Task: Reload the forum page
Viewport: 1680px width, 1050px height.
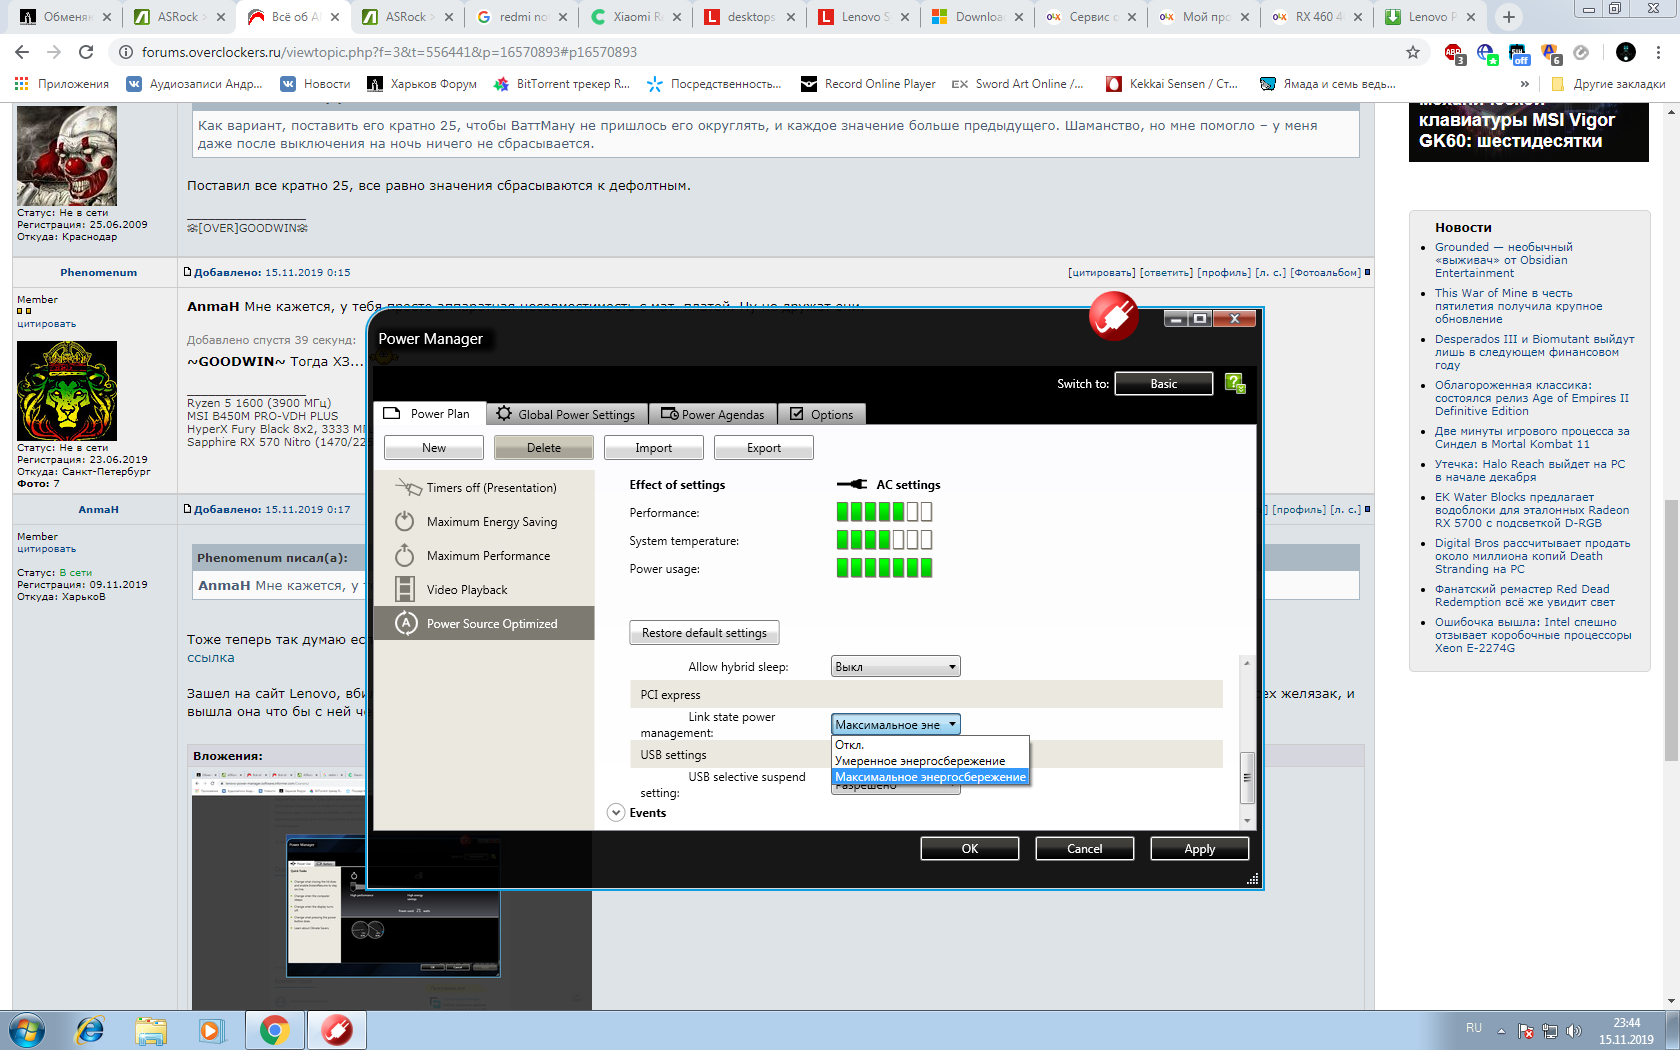Action: [86, 52]
